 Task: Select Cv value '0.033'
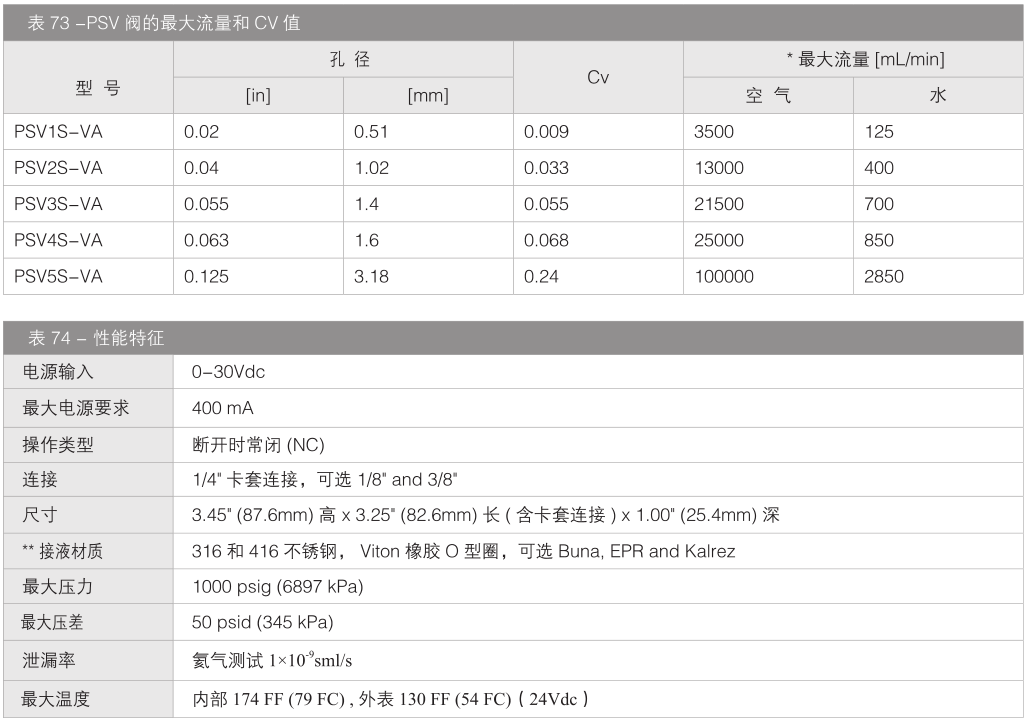(546, 168)
